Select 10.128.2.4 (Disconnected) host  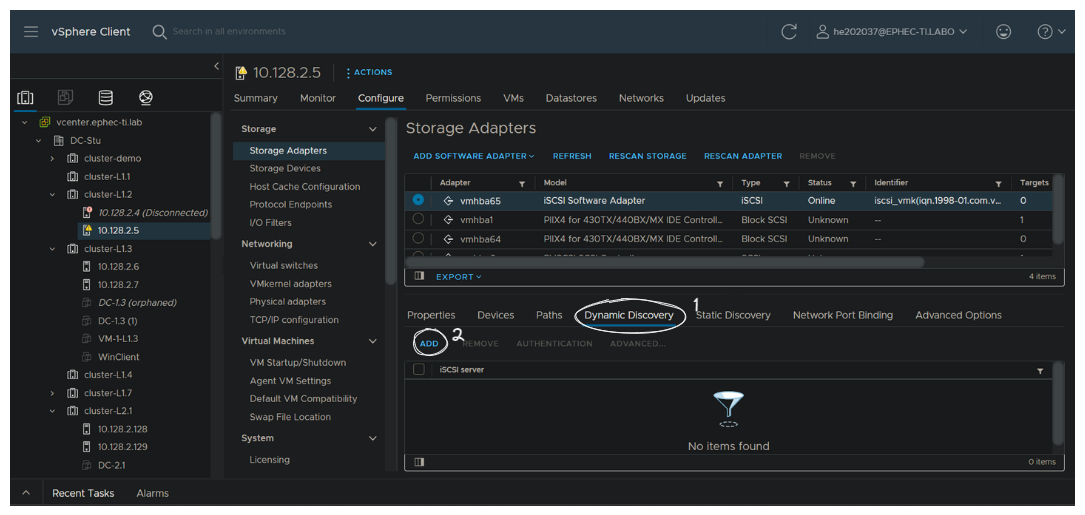pos(153,213)
